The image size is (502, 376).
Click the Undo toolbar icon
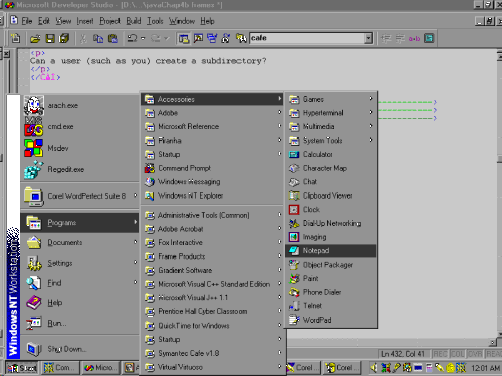pos(132,38)
